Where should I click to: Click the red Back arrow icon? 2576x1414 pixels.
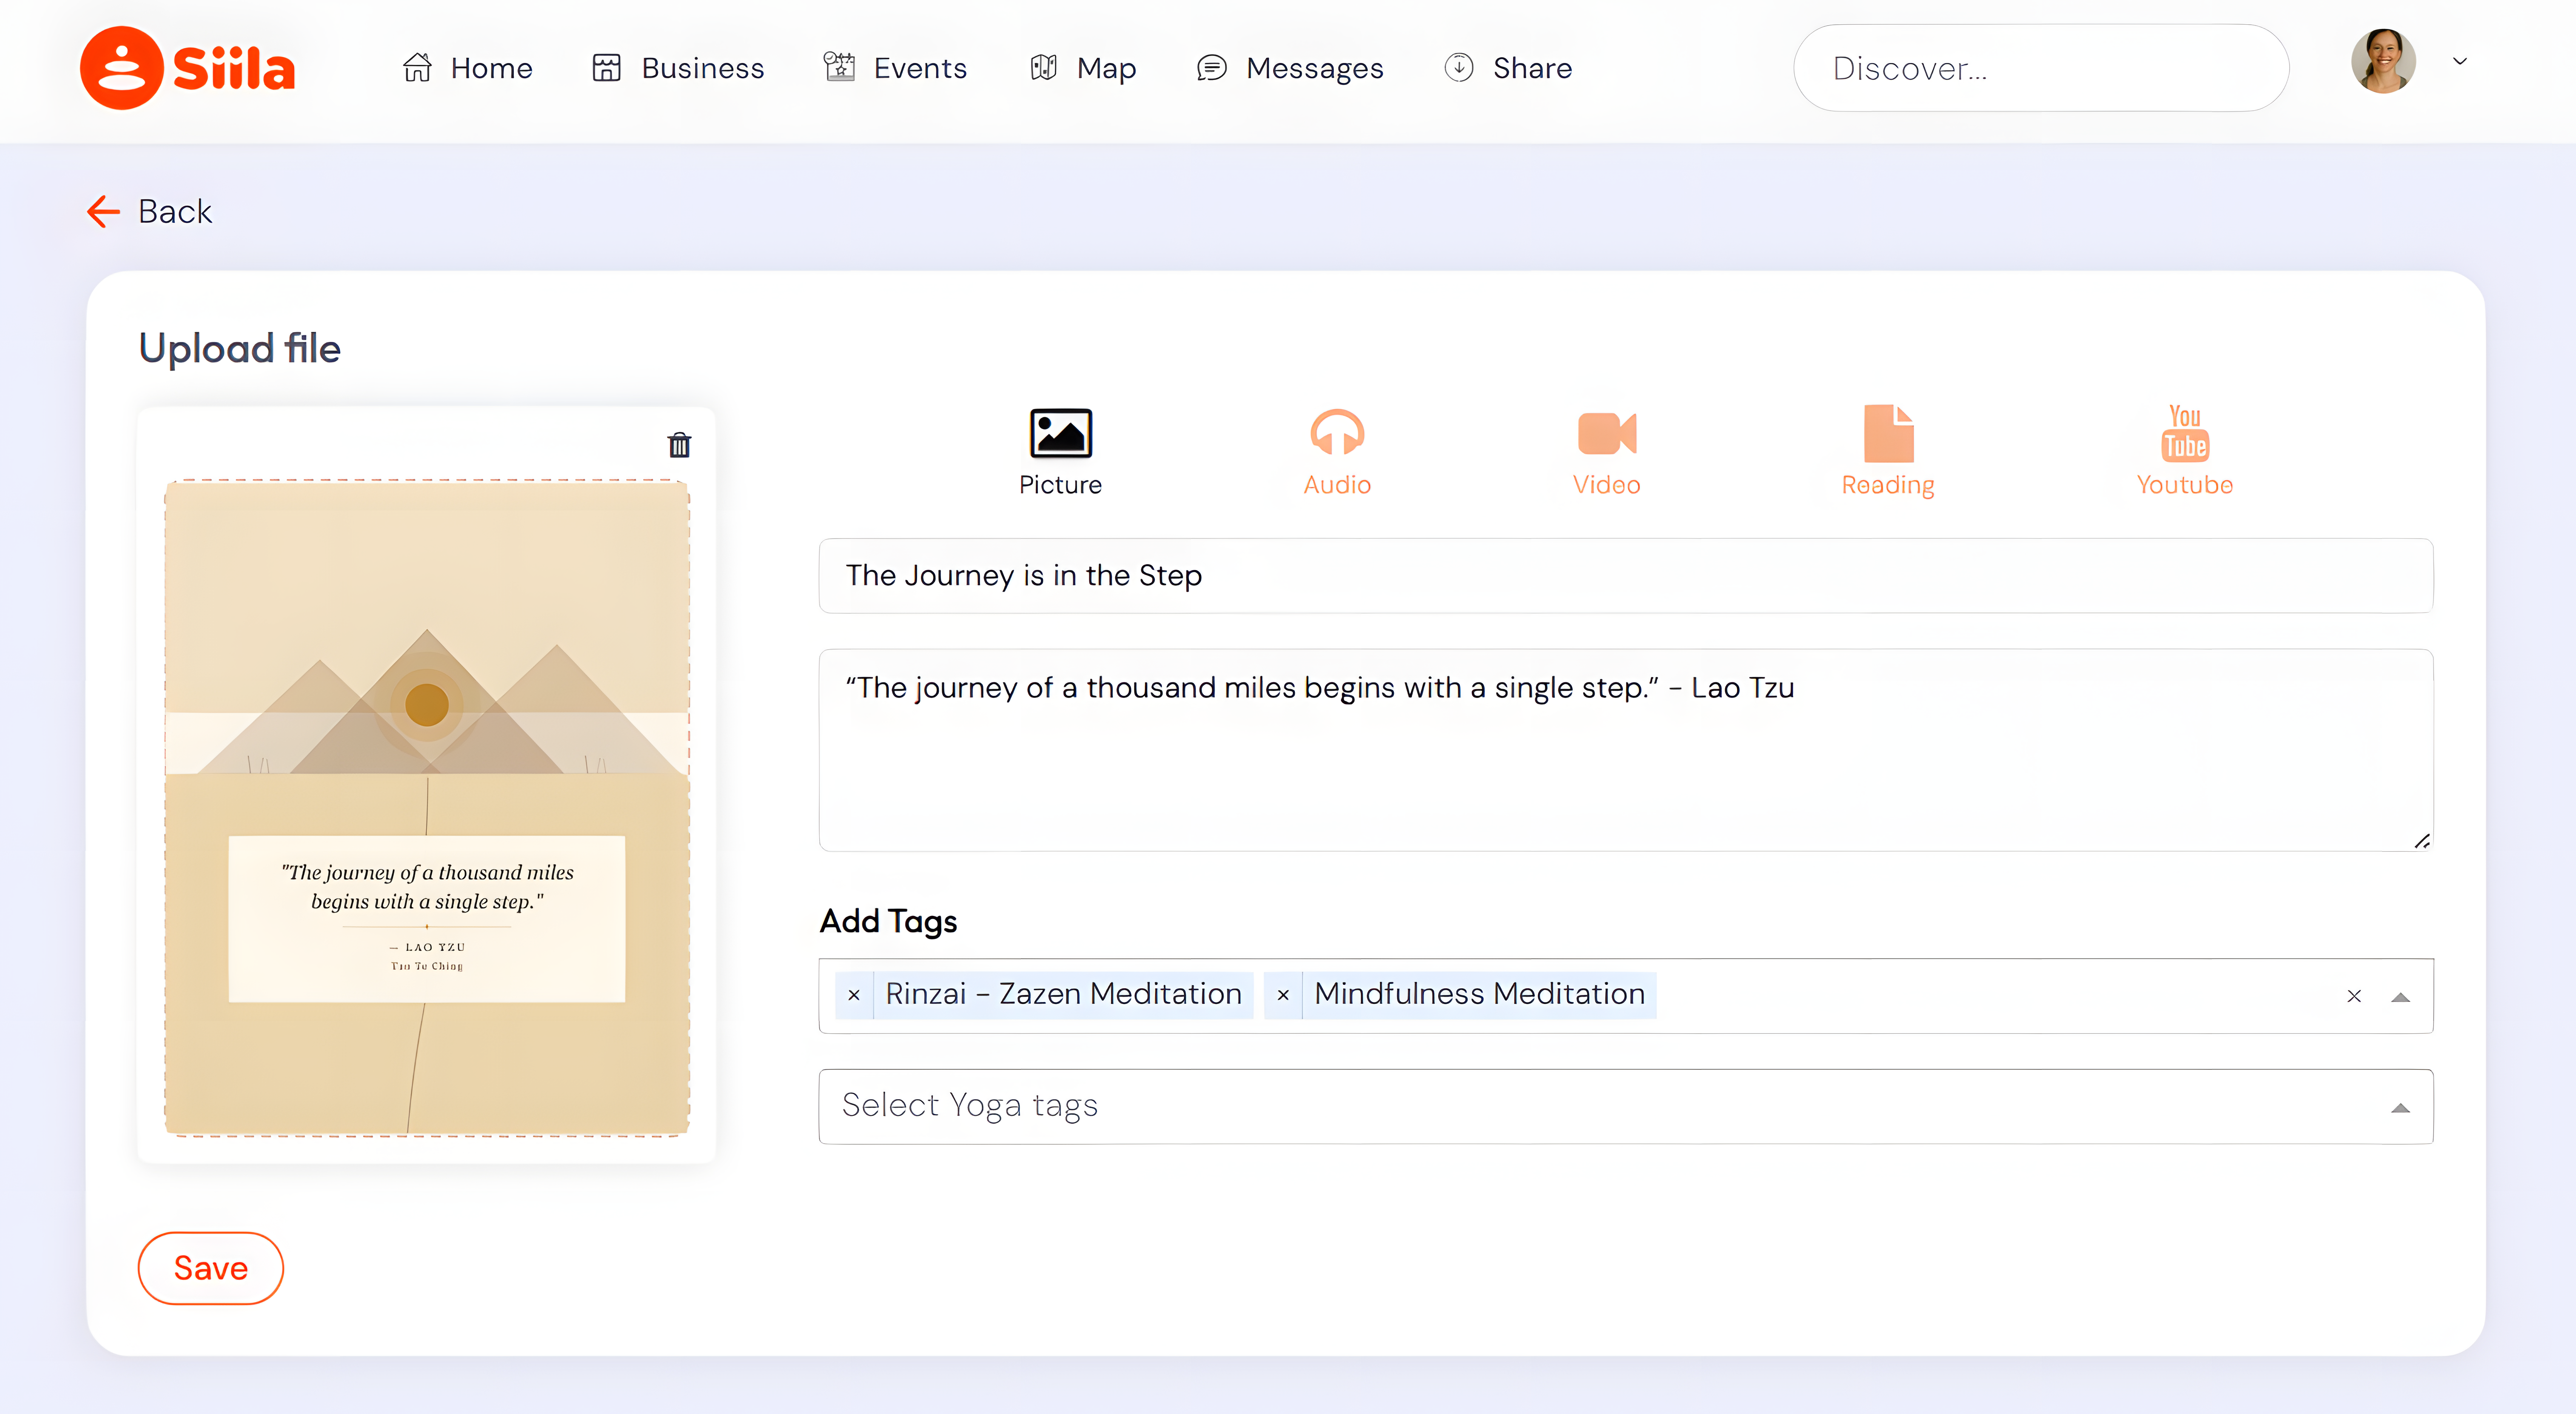coord(103,211)
